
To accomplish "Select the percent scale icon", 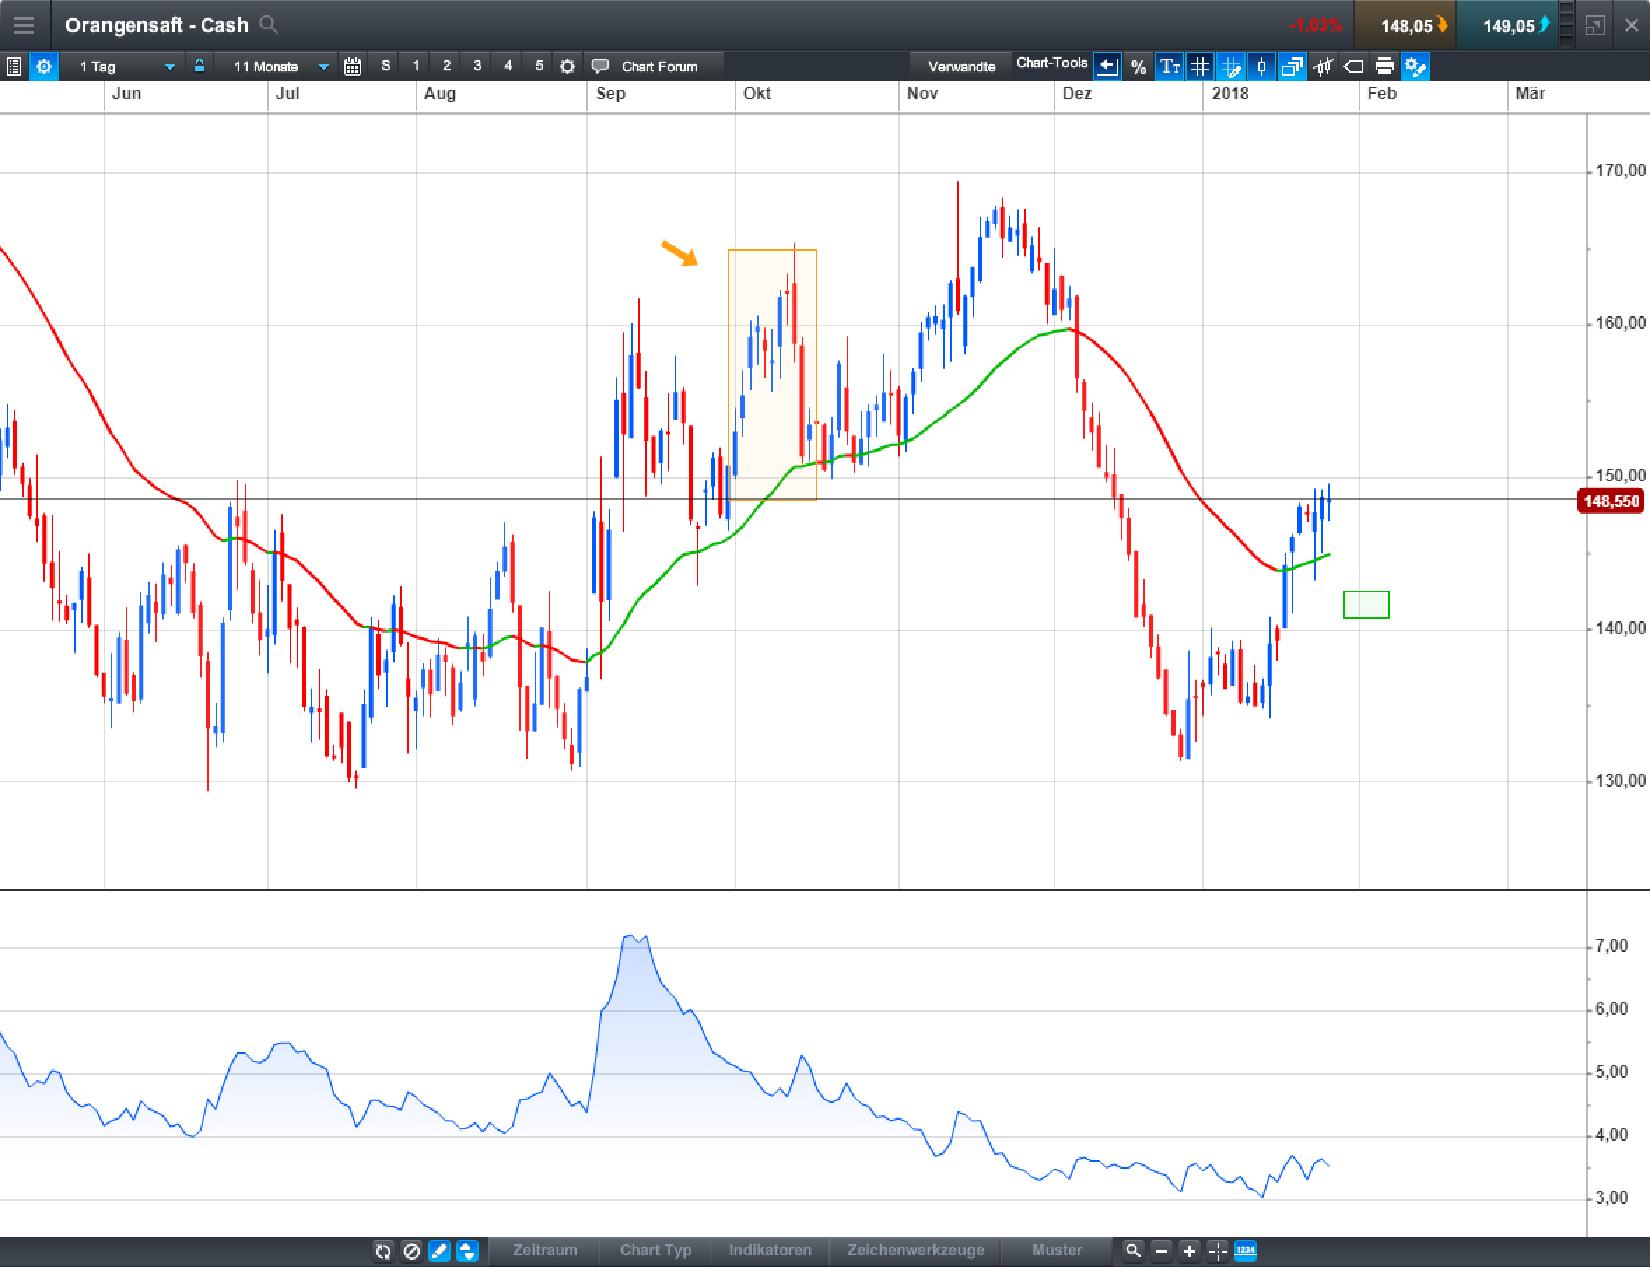I will tap(1139, 66).
